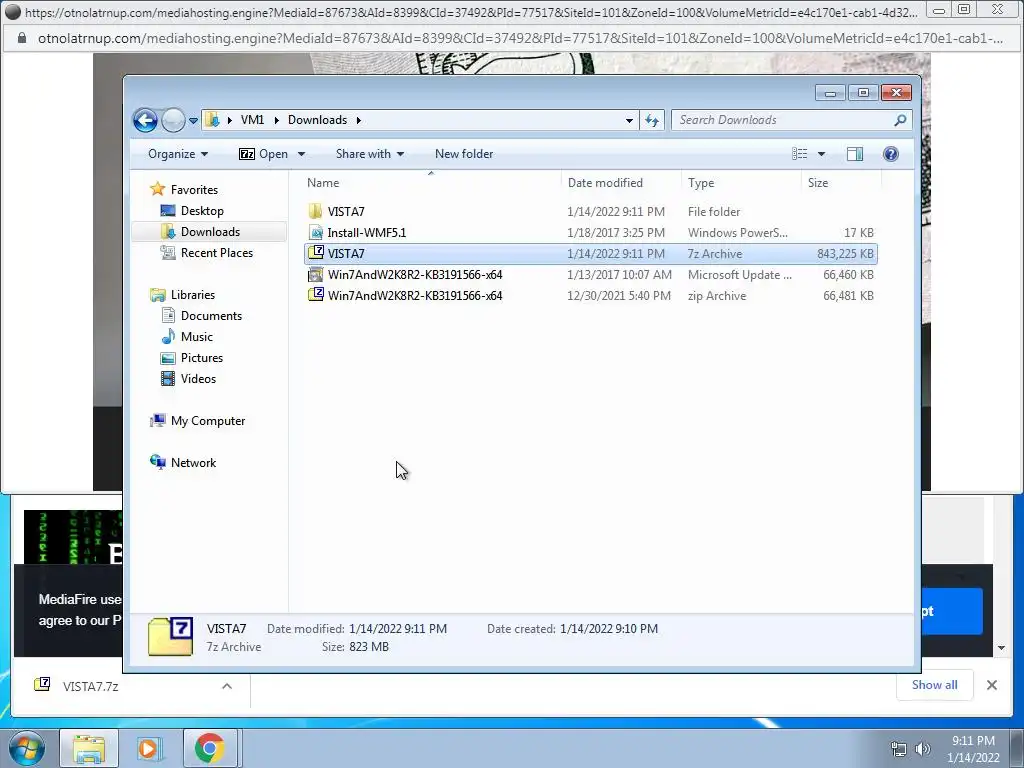
Task: Click the 843,225 KB size cell
Action: 845,253
